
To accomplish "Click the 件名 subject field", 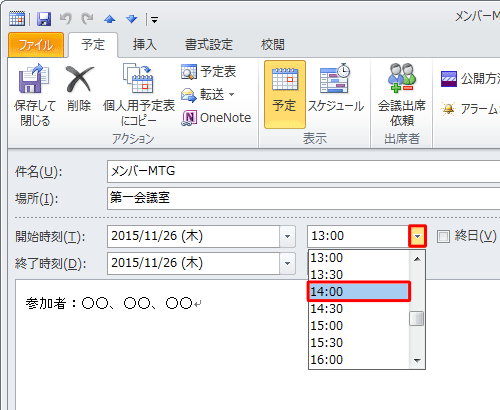I will 303,171.
